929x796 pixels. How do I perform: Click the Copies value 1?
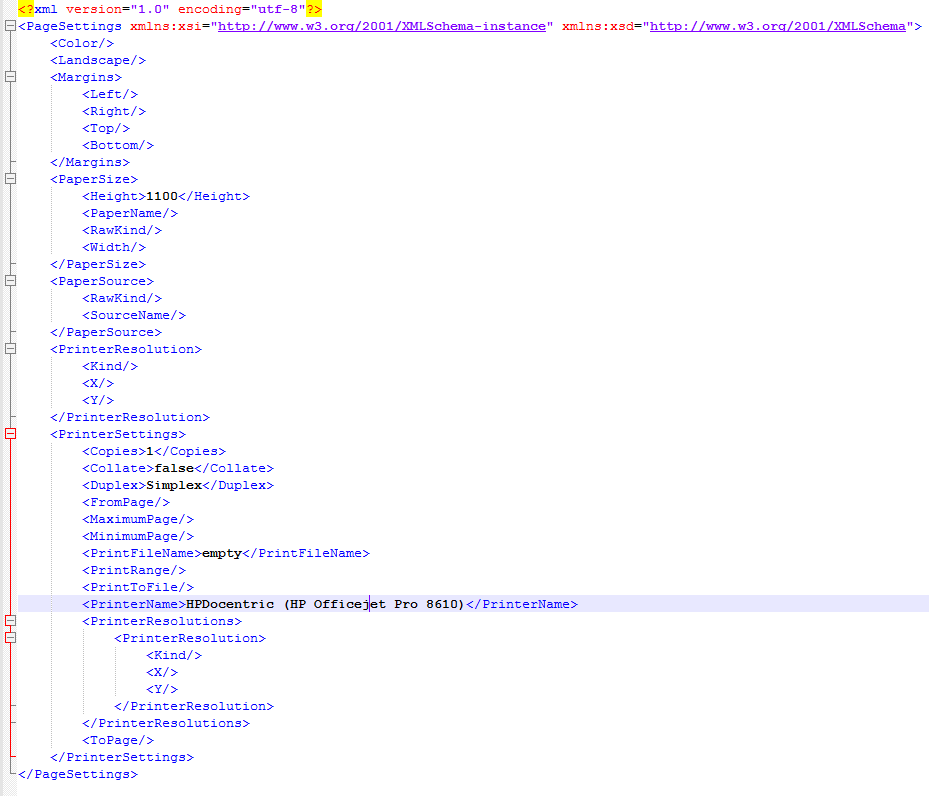(150, 451)
